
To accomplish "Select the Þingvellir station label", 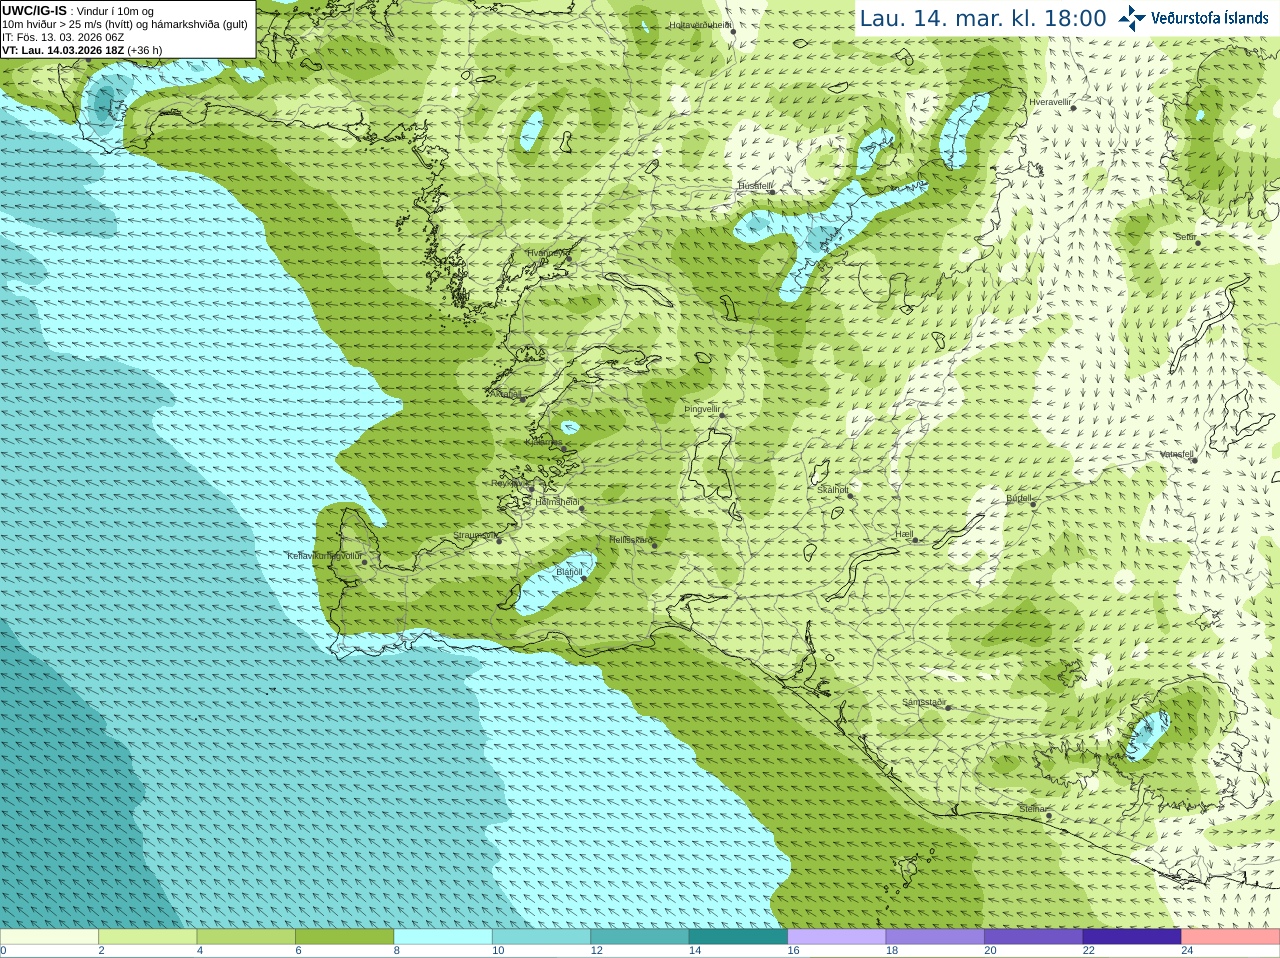I will click(702, 409).
